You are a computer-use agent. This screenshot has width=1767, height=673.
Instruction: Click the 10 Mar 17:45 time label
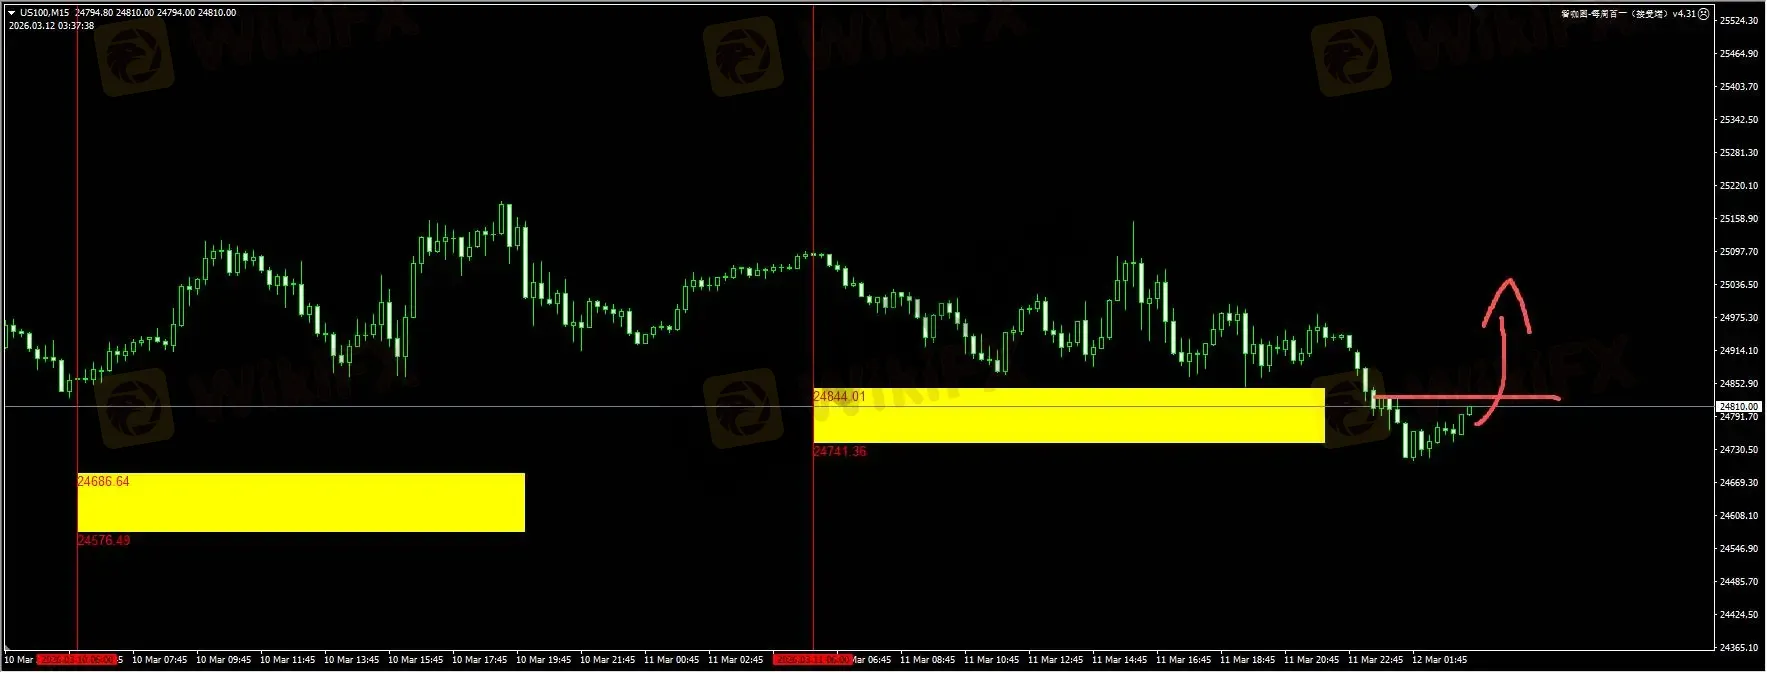480,660
